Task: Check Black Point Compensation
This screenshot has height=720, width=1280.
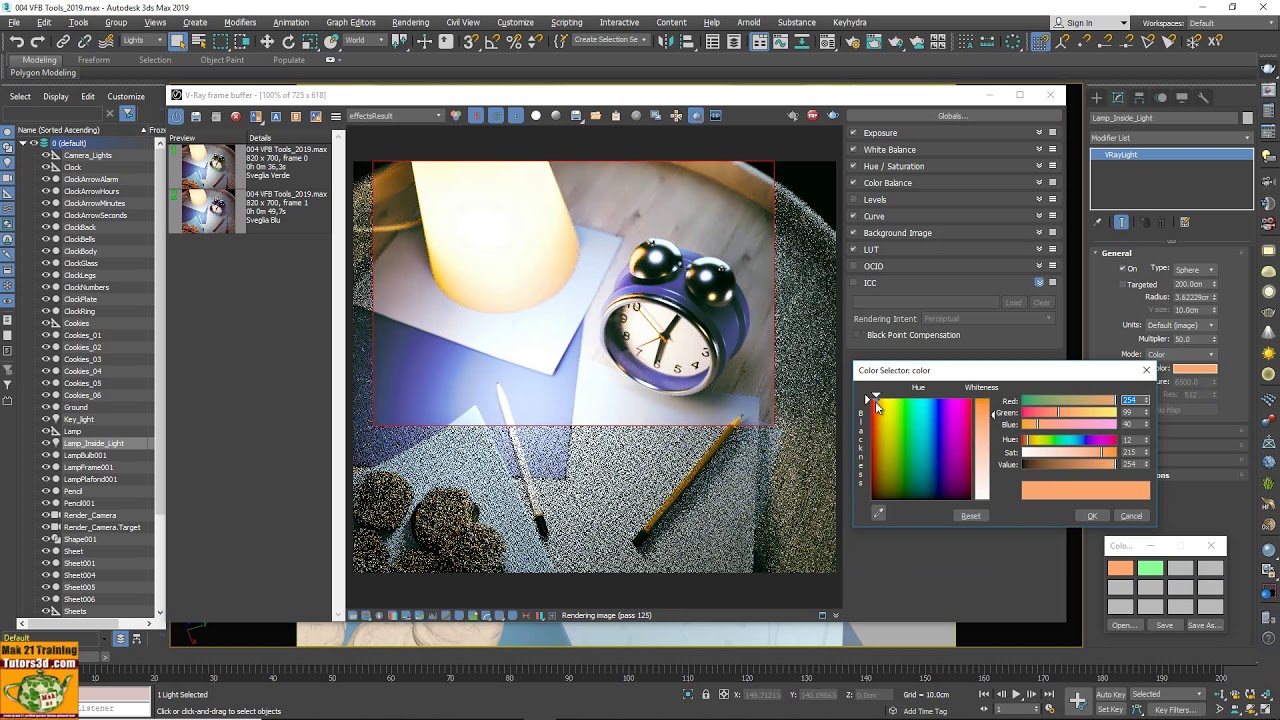Action: [859, 335]
